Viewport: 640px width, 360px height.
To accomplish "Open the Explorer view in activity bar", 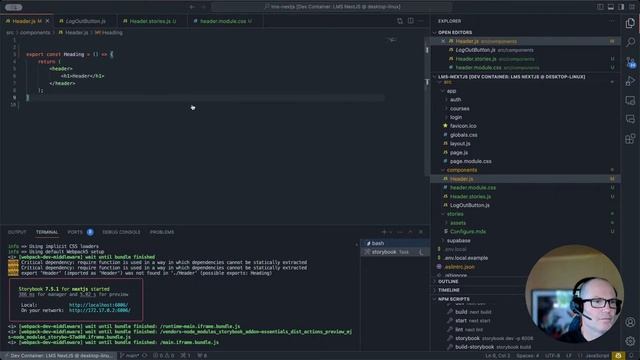I will coord(630,23).
